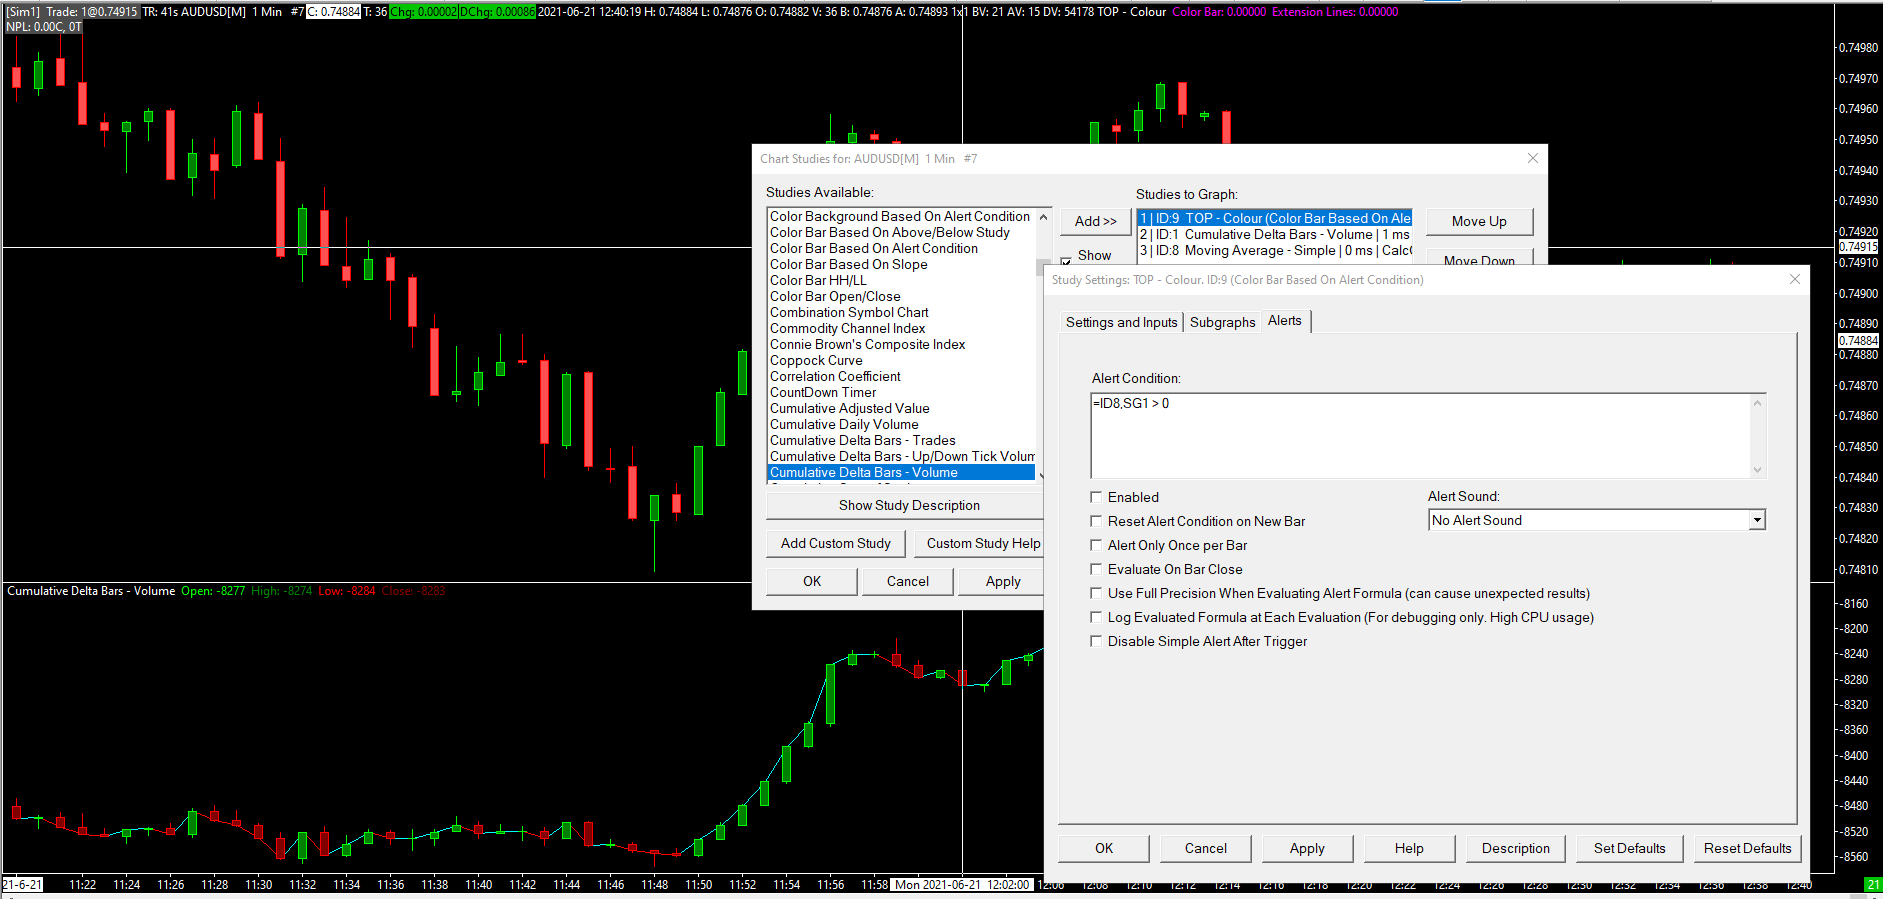Click Add Custom Study button
Viewport: 1883px width, 899px height.
click(836, 543)
